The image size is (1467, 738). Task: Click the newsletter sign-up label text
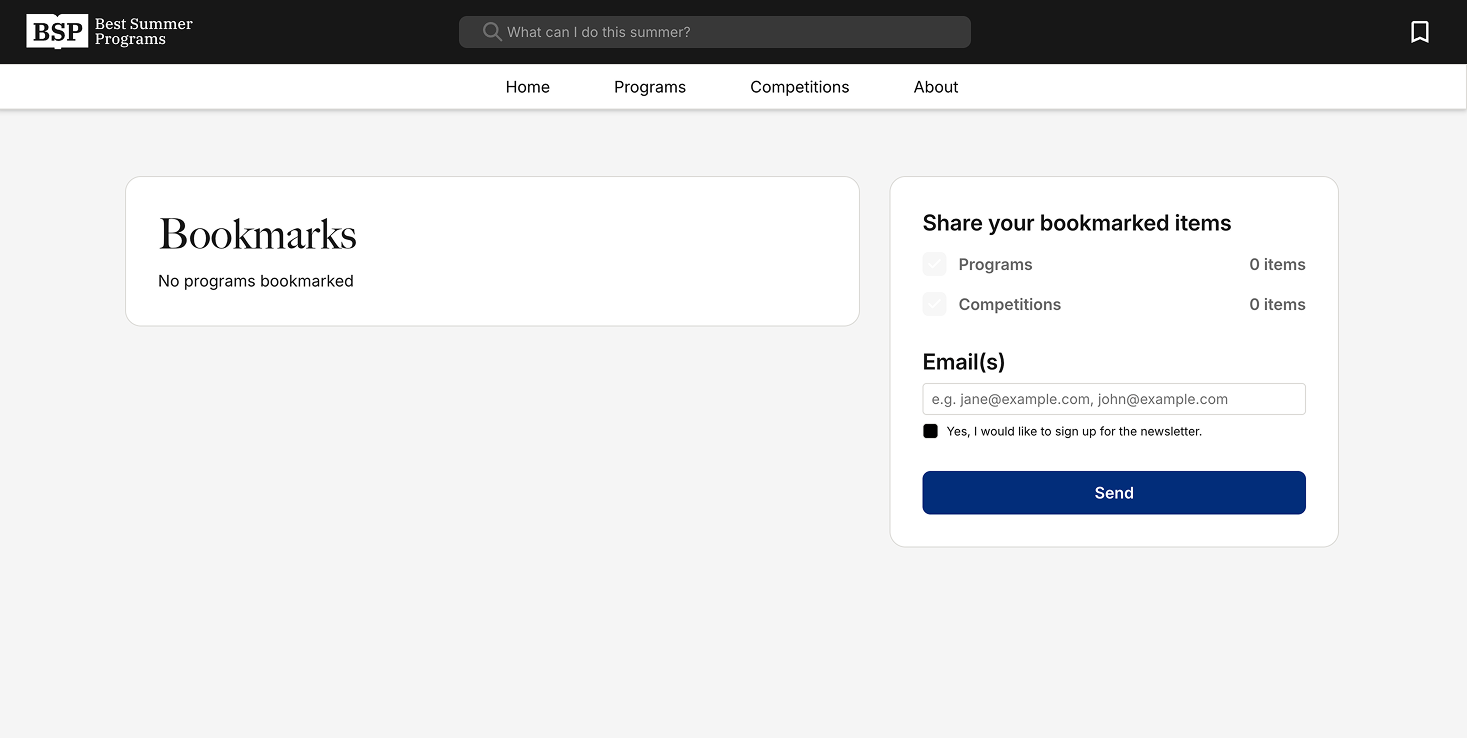1074,432
